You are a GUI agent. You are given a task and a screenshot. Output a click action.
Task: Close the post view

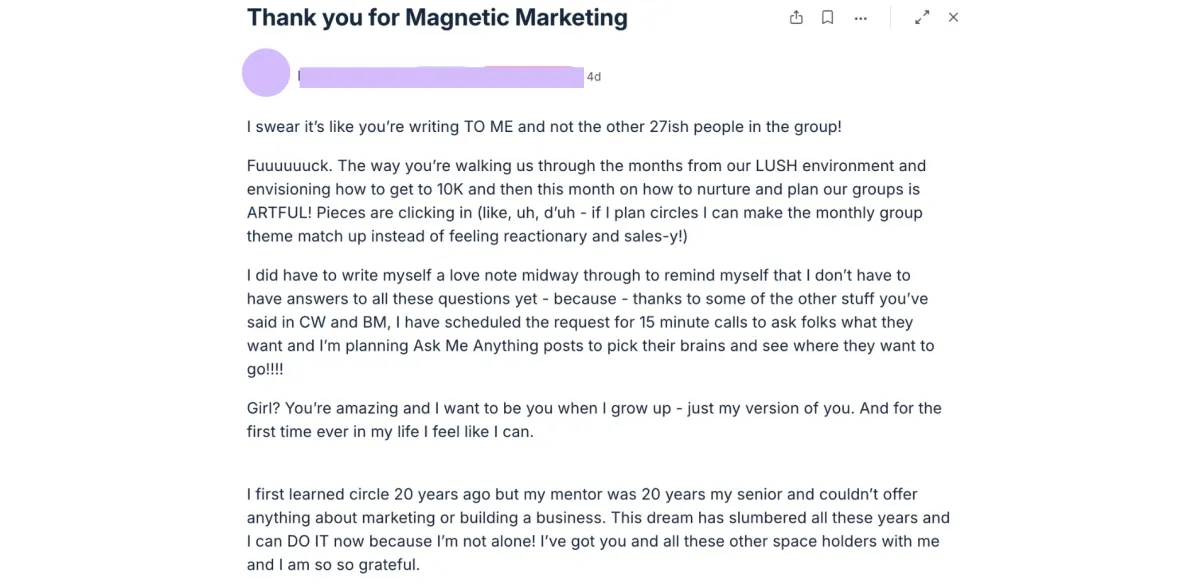(x=953, y=17)
